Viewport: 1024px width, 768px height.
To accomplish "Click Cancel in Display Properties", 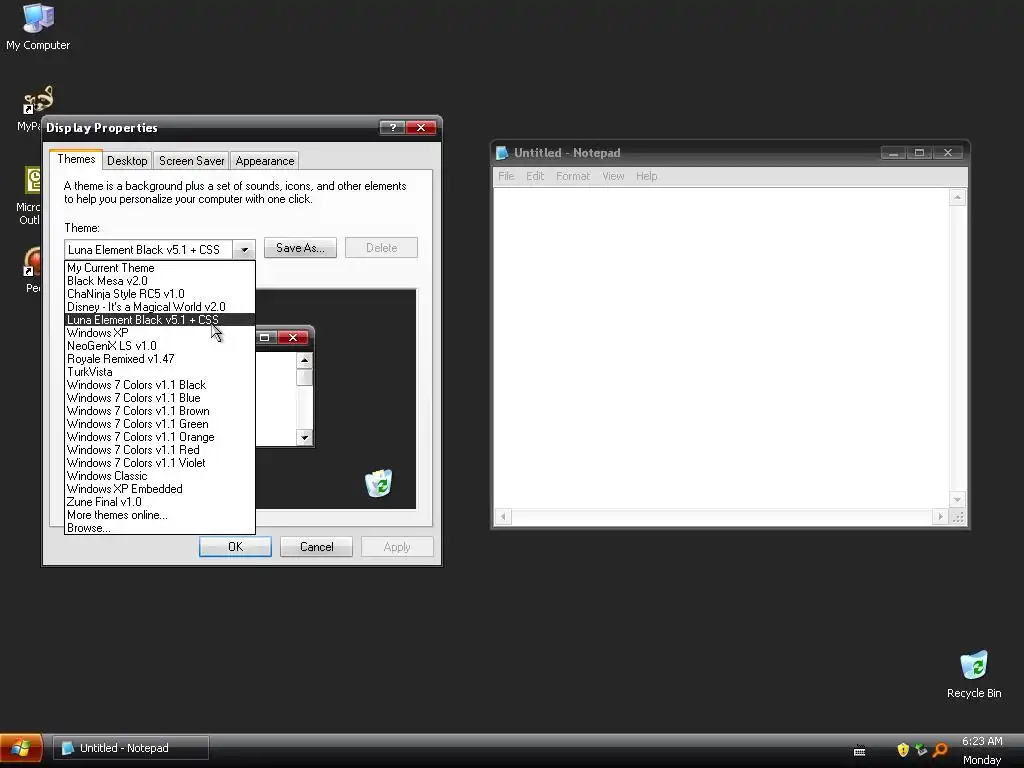I will coord(316,547).
